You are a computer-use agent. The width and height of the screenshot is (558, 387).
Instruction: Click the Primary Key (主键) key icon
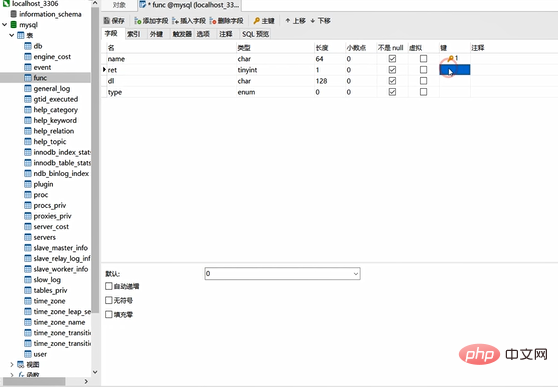pyautogui.click(x=256, y=21)
